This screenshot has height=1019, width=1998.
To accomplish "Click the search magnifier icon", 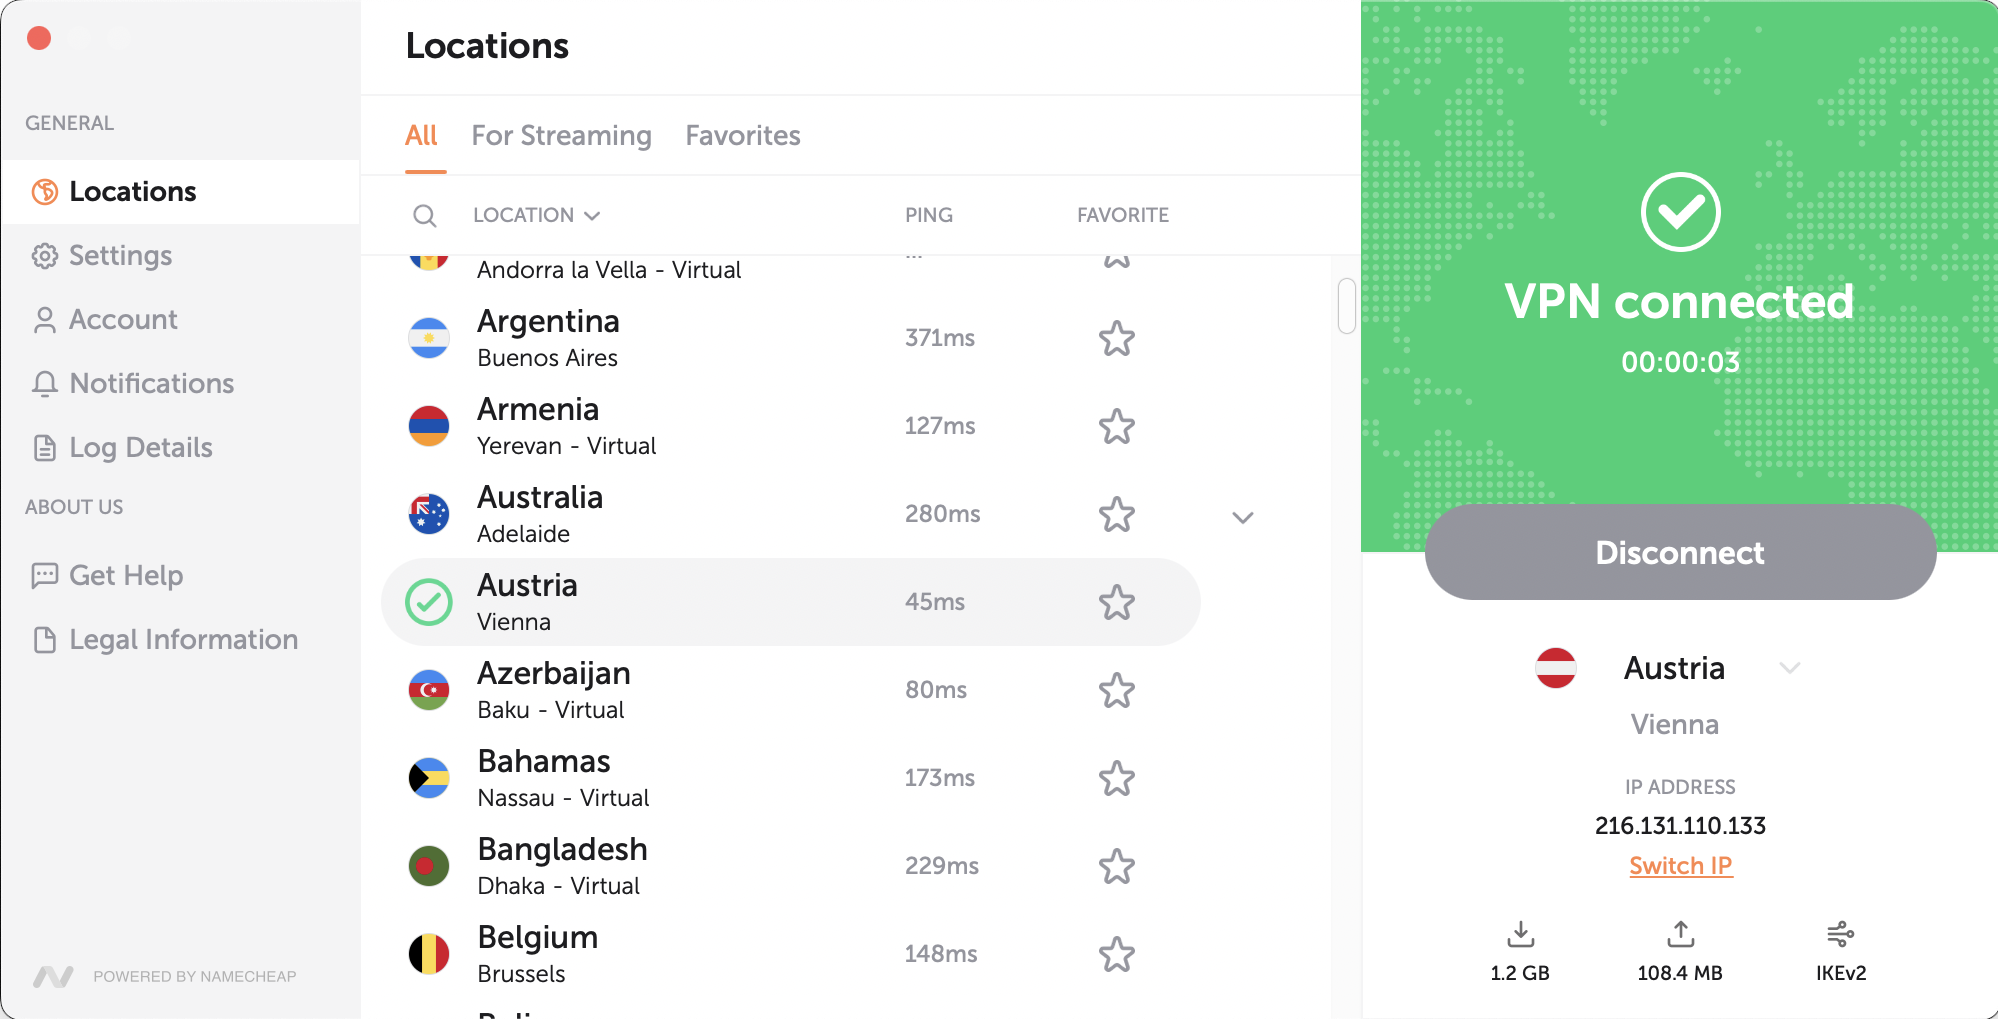I will (x=425, y=215).
